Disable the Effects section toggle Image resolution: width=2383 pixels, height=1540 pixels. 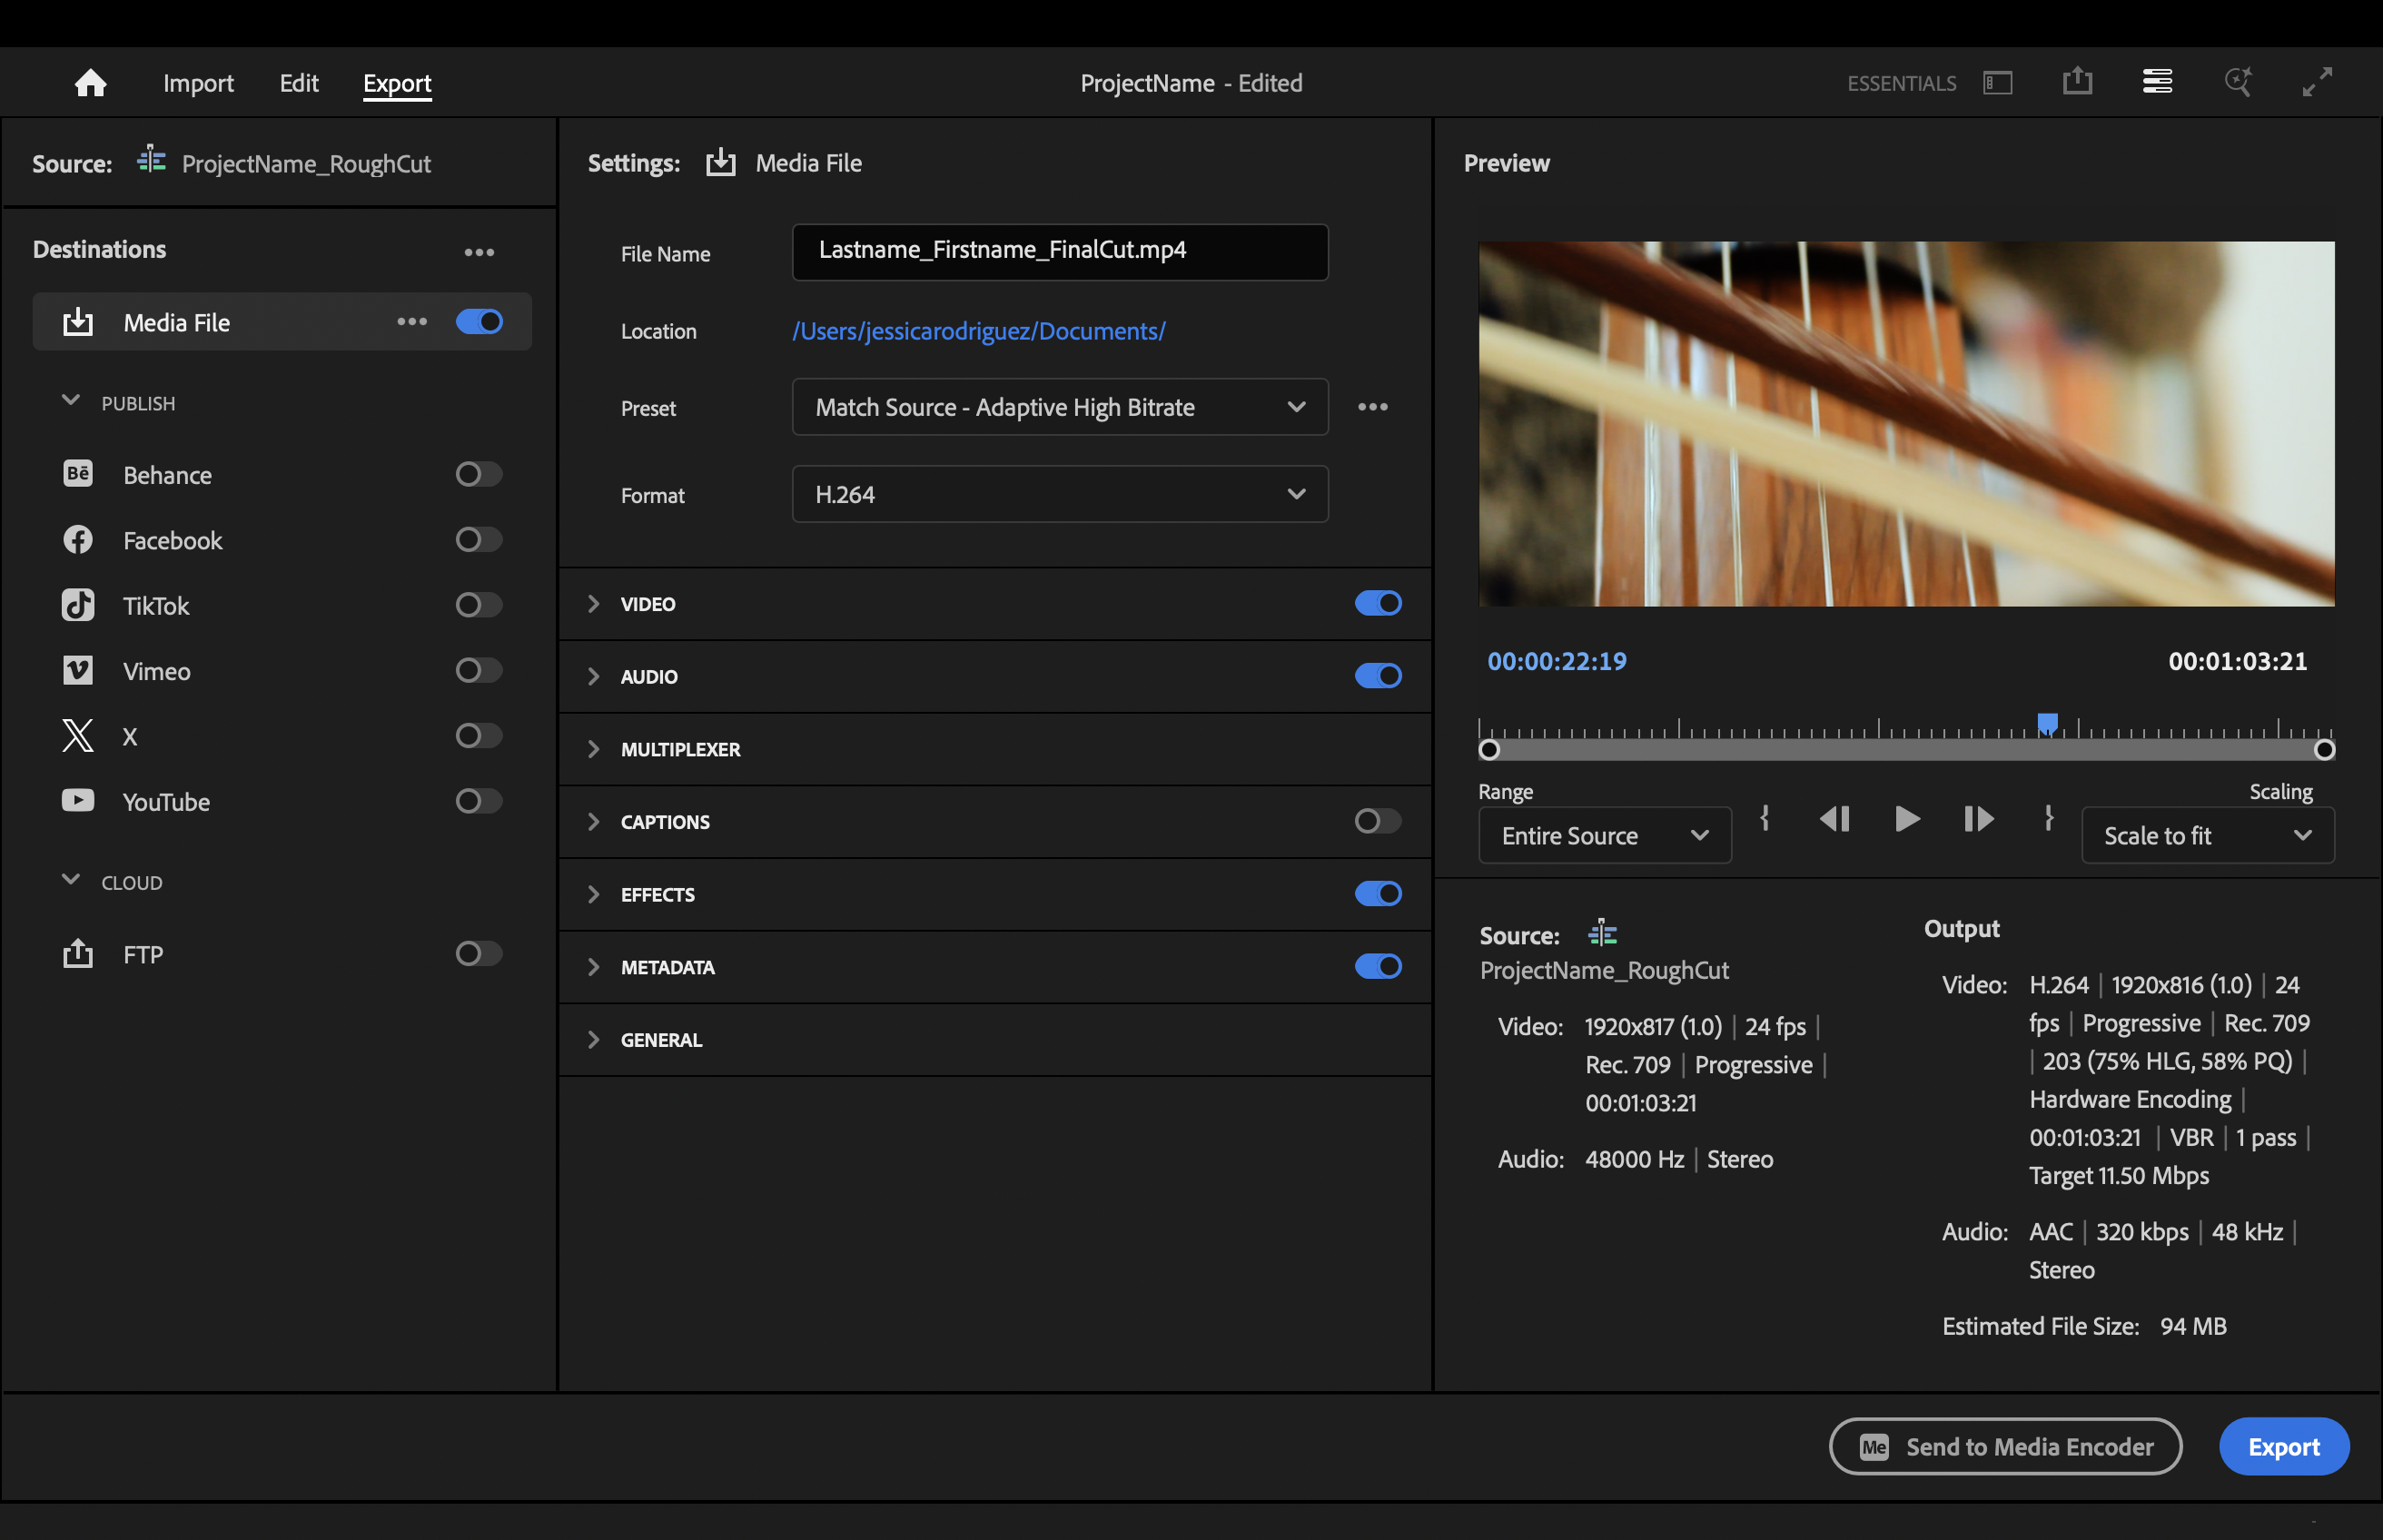1377,894
